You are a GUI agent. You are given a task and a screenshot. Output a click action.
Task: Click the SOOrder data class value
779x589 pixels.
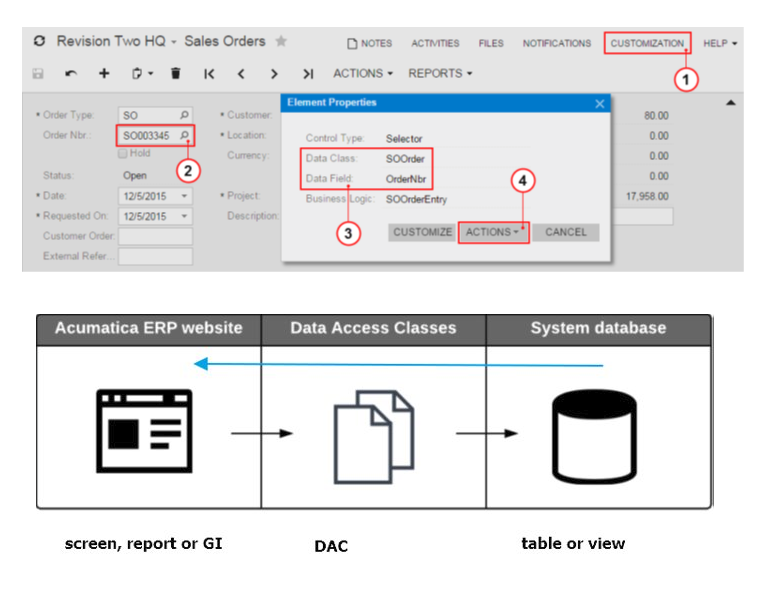coord(405,159)
